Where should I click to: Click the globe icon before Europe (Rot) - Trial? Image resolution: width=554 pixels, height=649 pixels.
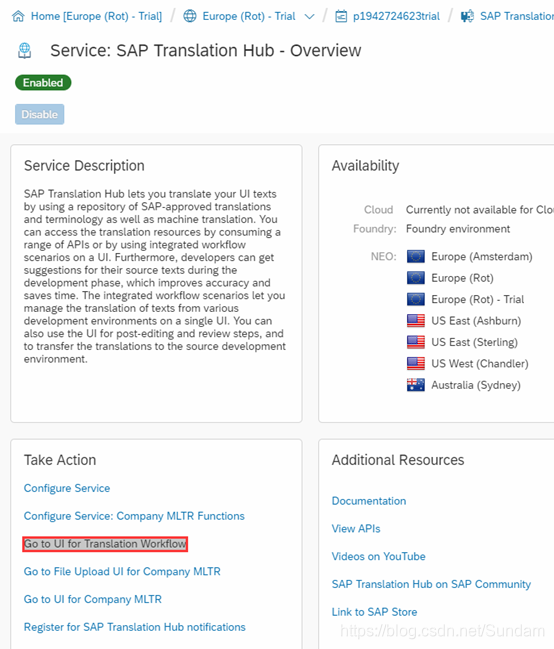[190, 16]
